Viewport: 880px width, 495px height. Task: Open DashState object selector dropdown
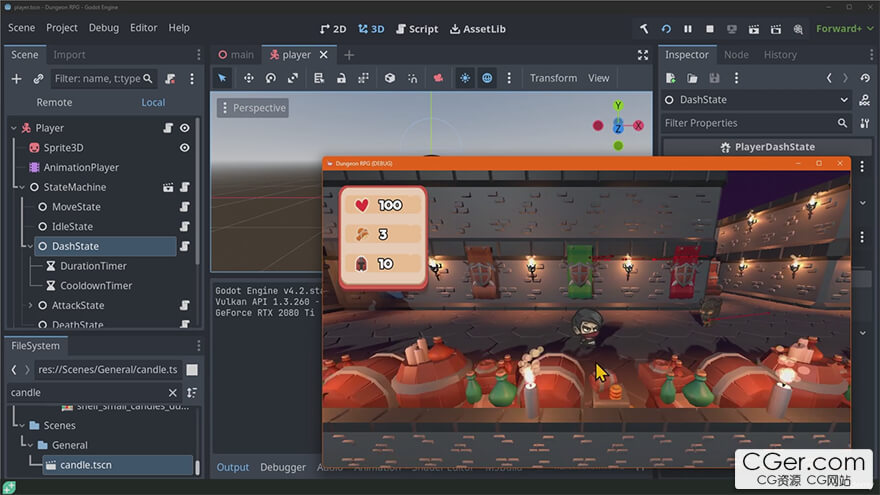(x=757, y=100)
